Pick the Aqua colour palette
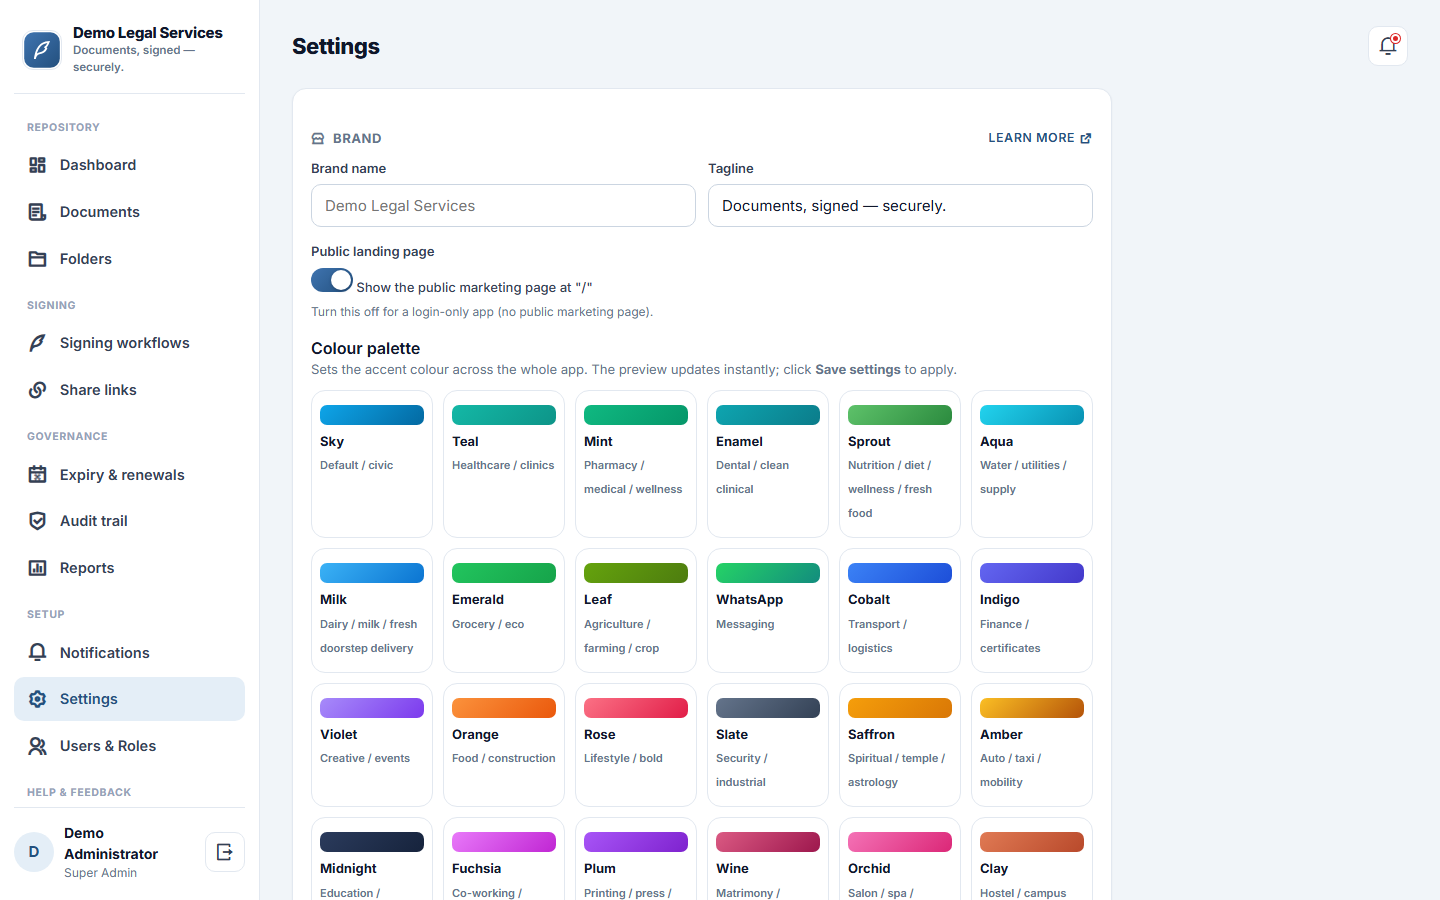1440x900 pixels. tap(1032, 464)
